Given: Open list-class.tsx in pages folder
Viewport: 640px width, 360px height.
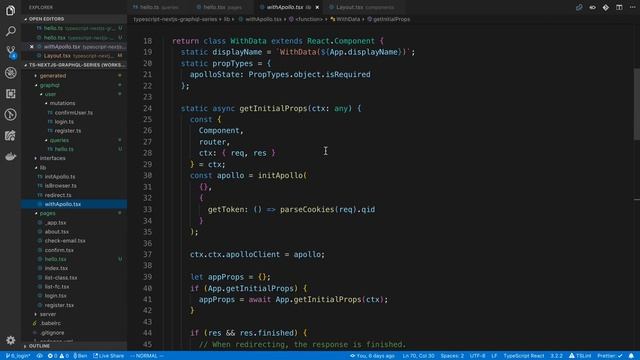Looking at the screenshot, I should [x=74, y=278].
